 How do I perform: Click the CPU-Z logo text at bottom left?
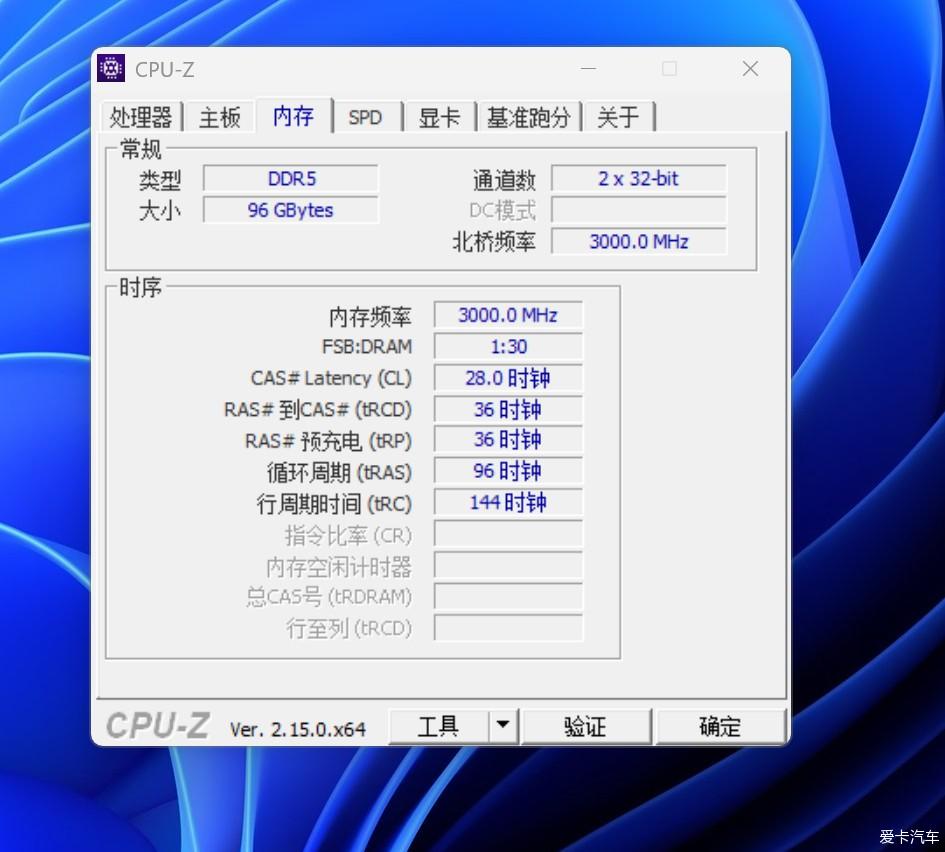(158, 725)
